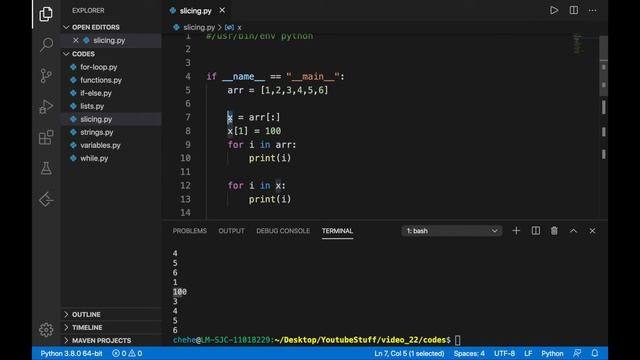Image resolution: width=640 pixels, height=360 pixels.
Task: Run the Python file with play button
Action: (x=553, y=10)
